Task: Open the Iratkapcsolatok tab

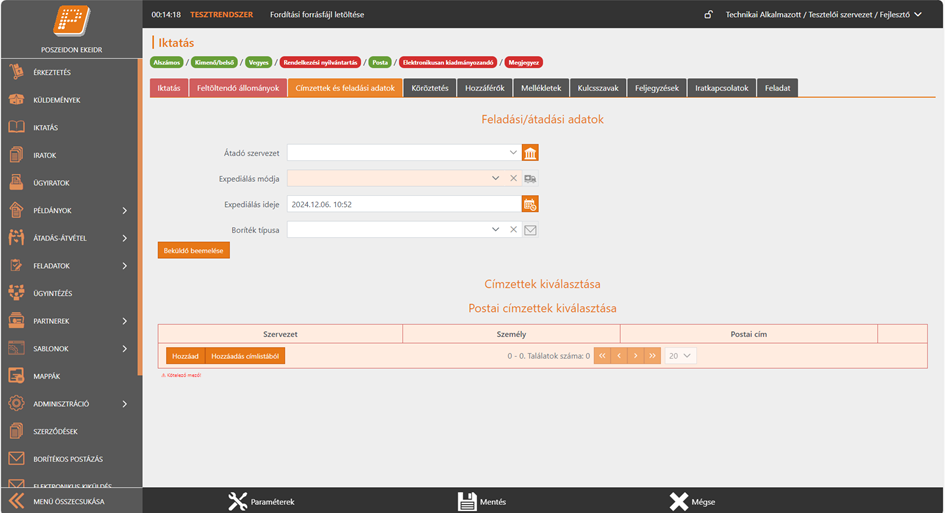Action: [x=721, y=88]
